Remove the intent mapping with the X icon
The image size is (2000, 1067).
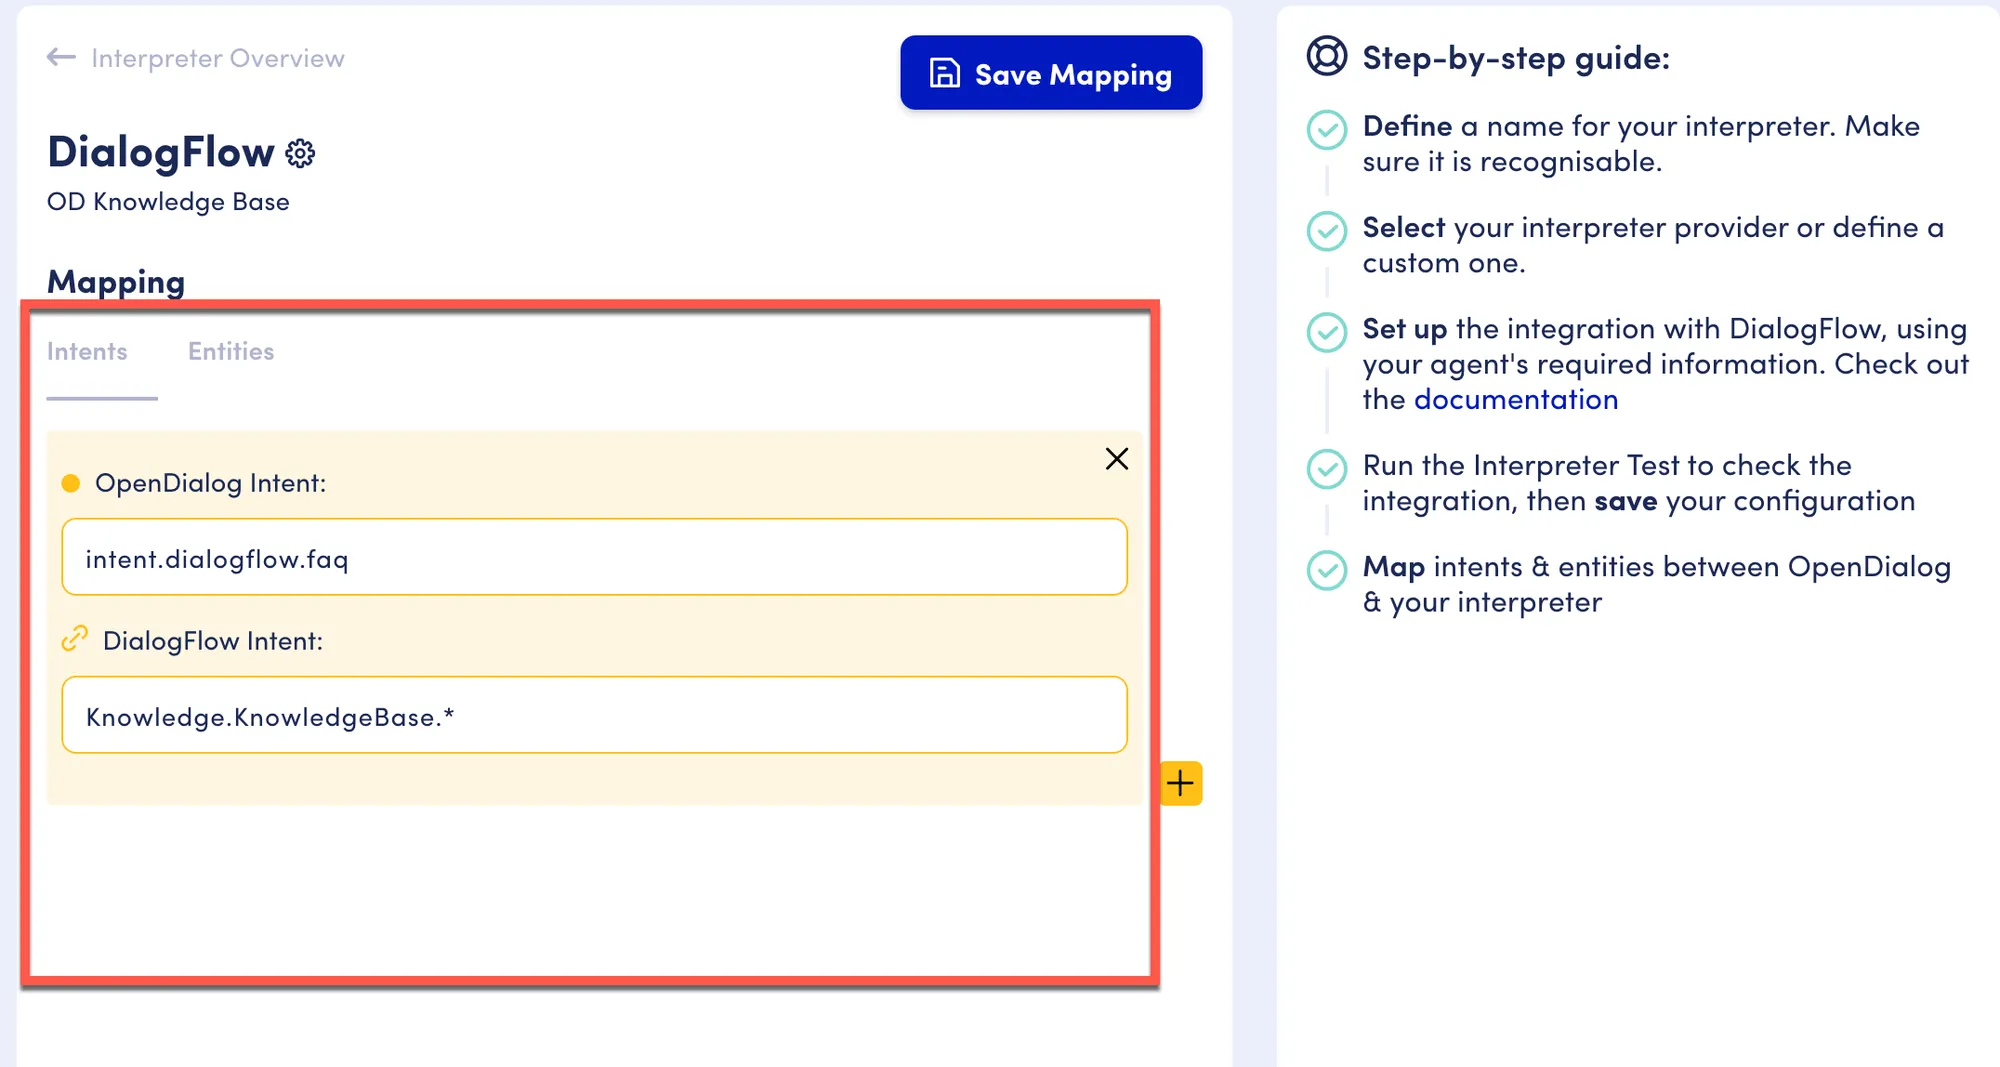(1117, 459)
